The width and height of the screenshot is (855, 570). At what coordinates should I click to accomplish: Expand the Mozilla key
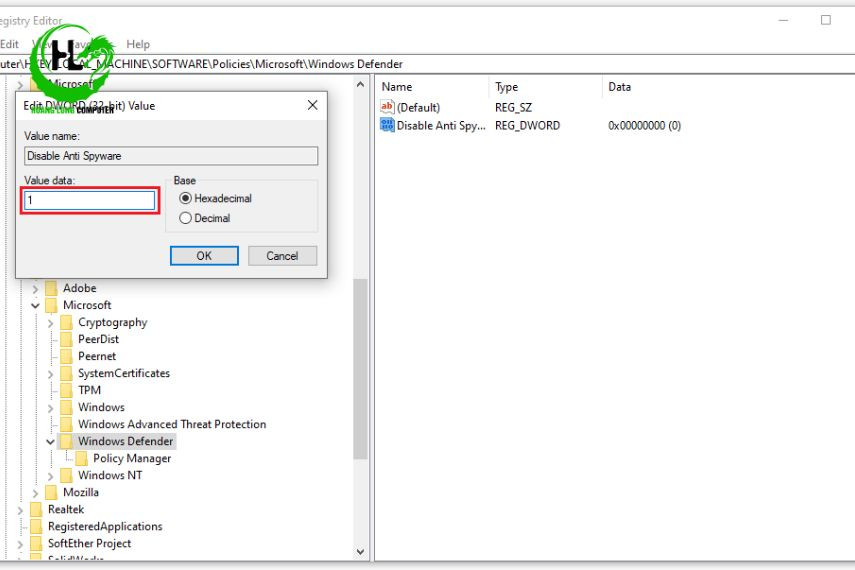[35, 493]
